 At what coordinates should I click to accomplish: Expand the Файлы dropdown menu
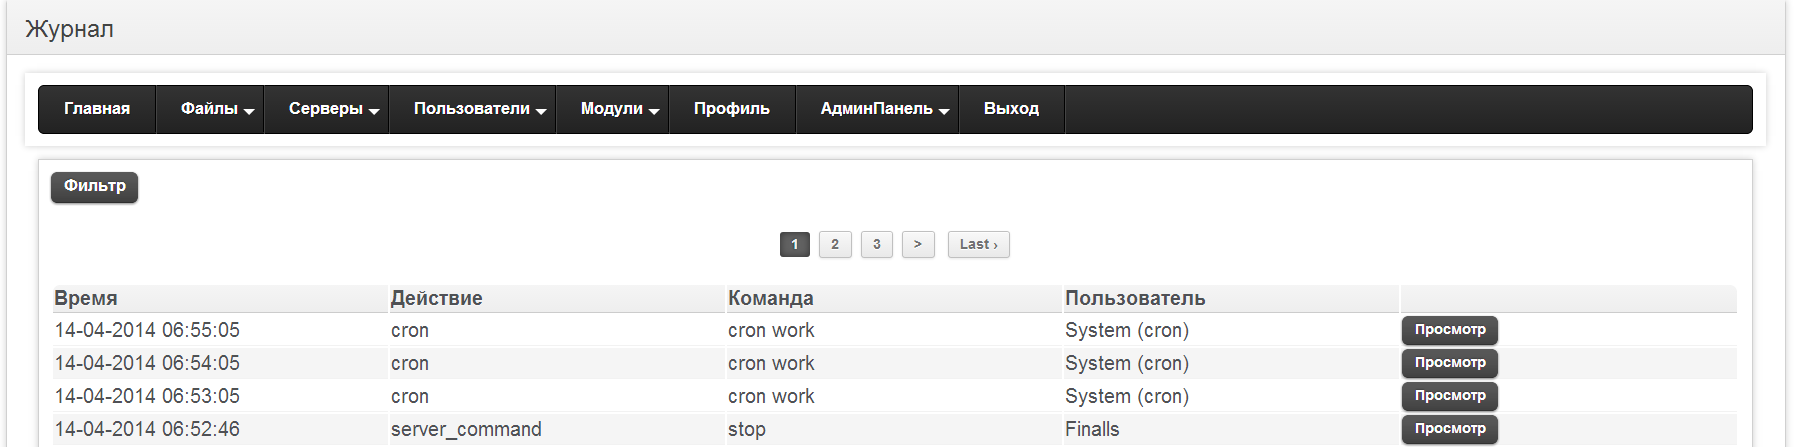pyautogui.click(x=216, y=109)
